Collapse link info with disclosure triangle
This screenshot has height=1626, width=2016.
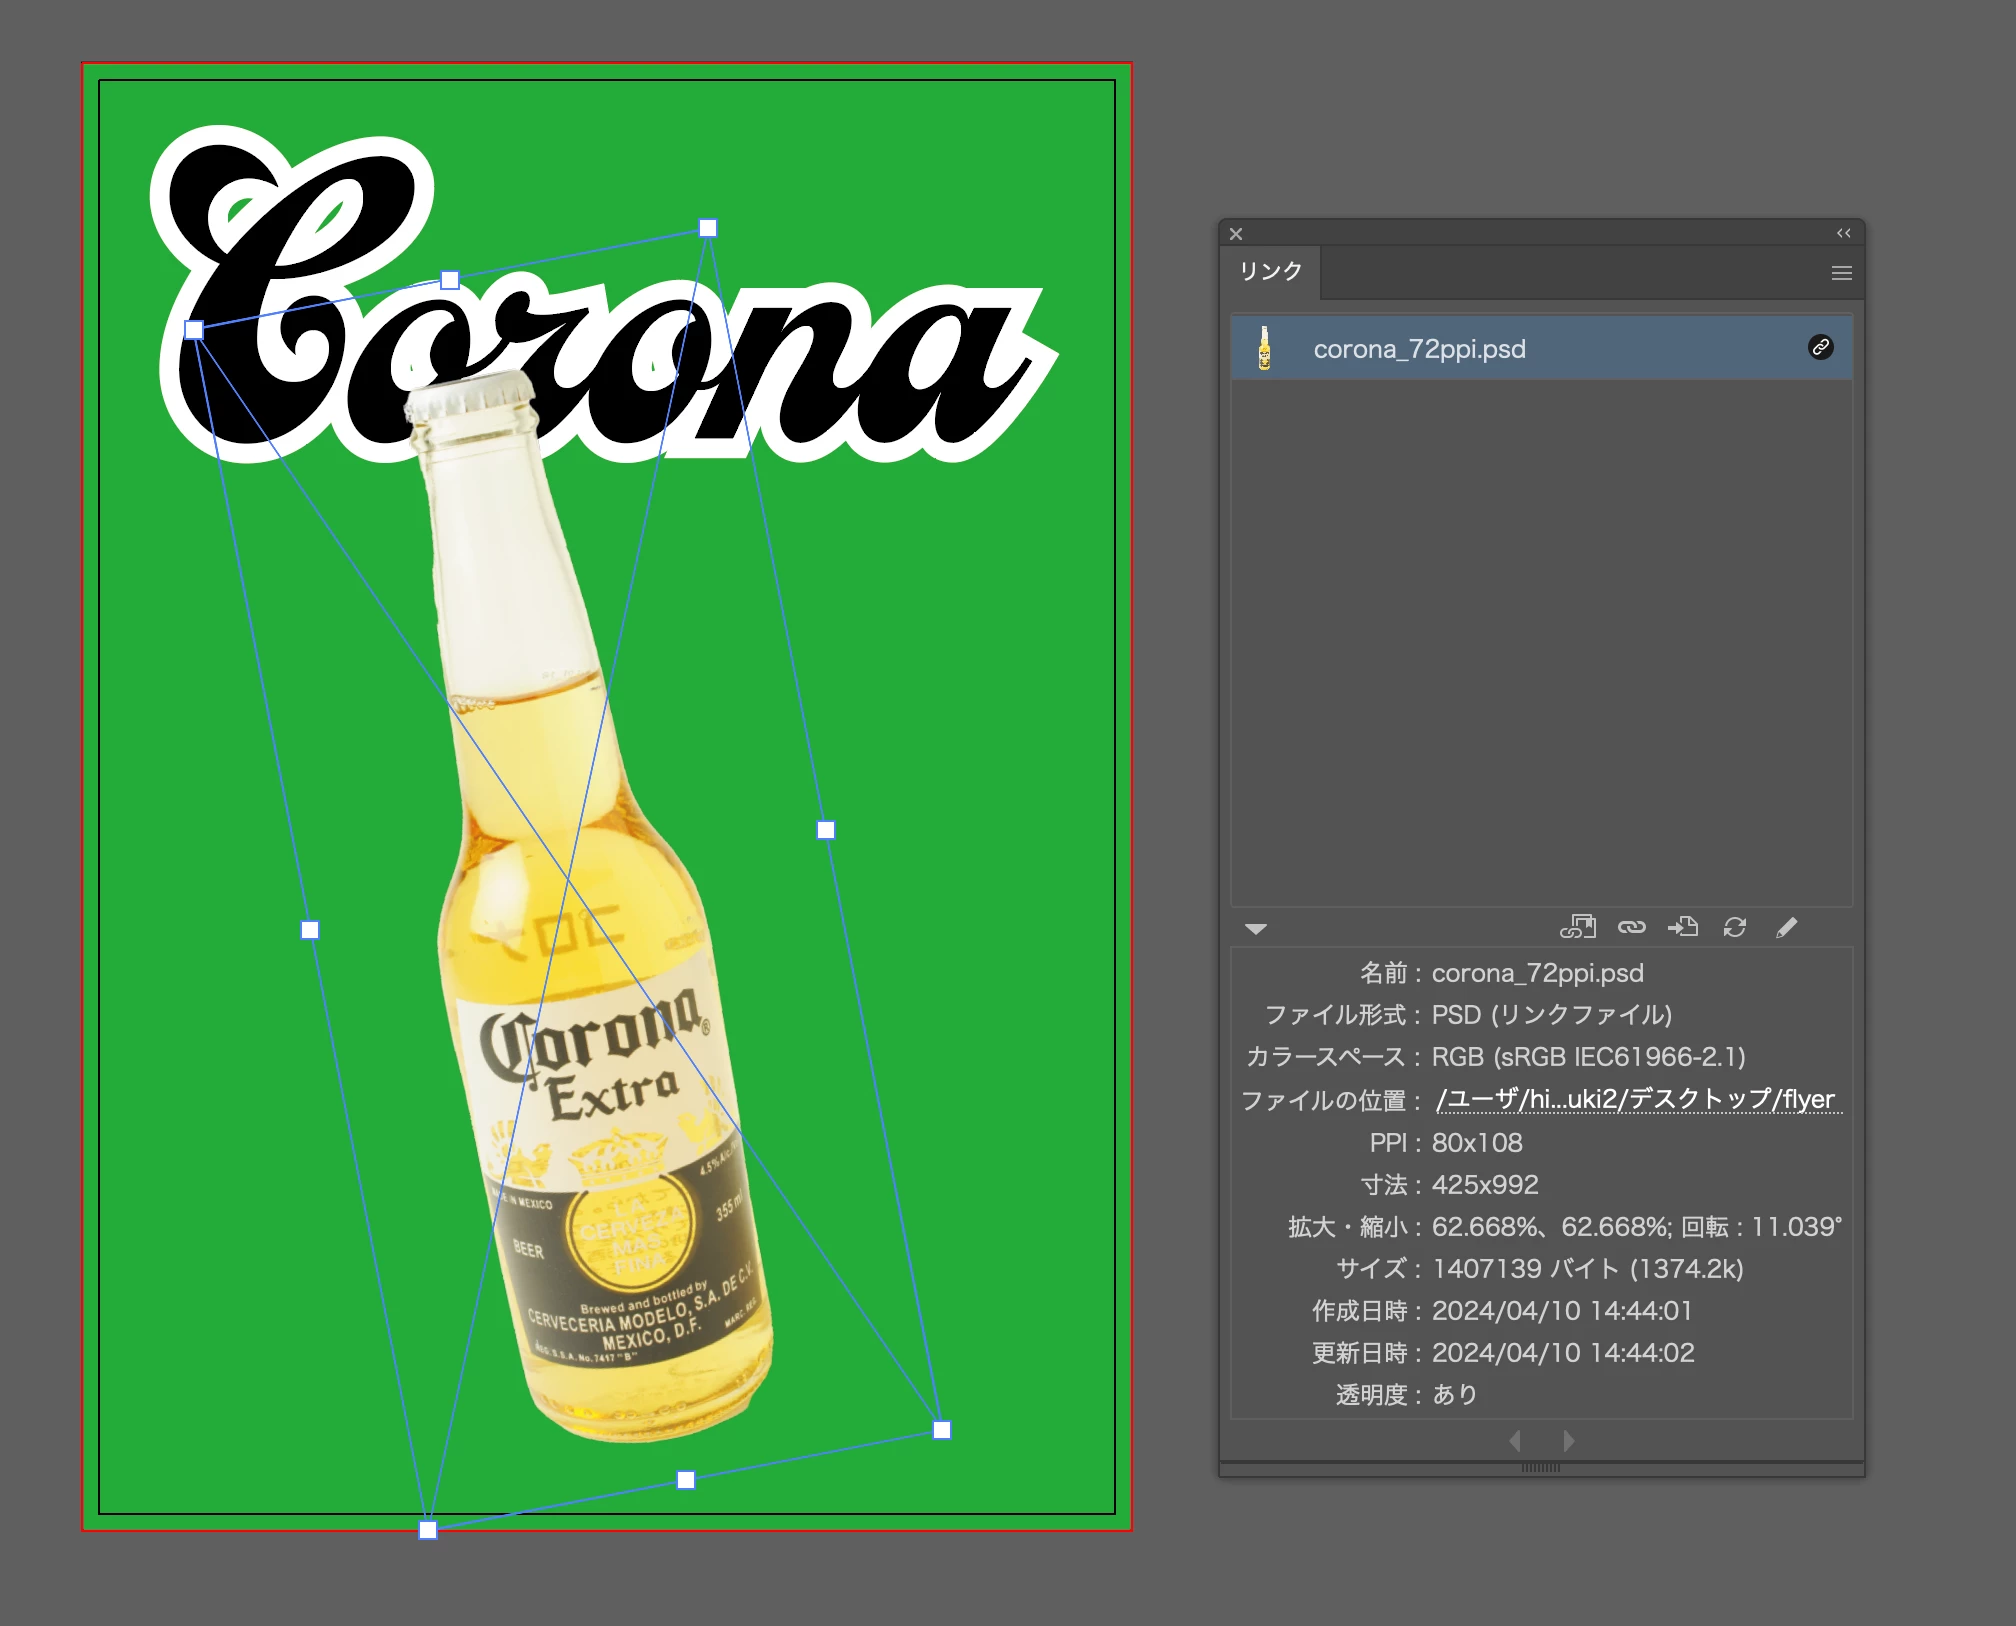click(x=1256, y=929)
